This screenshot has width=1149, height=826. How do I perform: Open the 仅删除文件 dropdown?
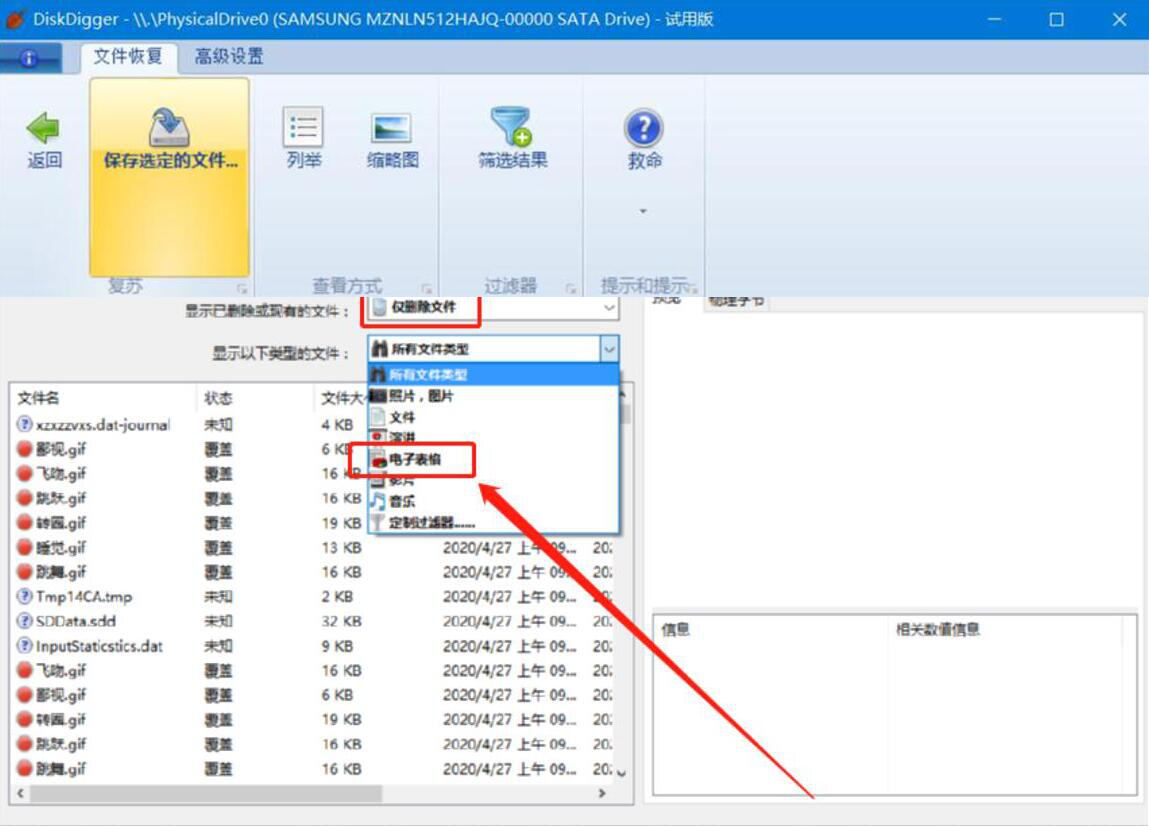pyautogui.click(x=493, y=308)
